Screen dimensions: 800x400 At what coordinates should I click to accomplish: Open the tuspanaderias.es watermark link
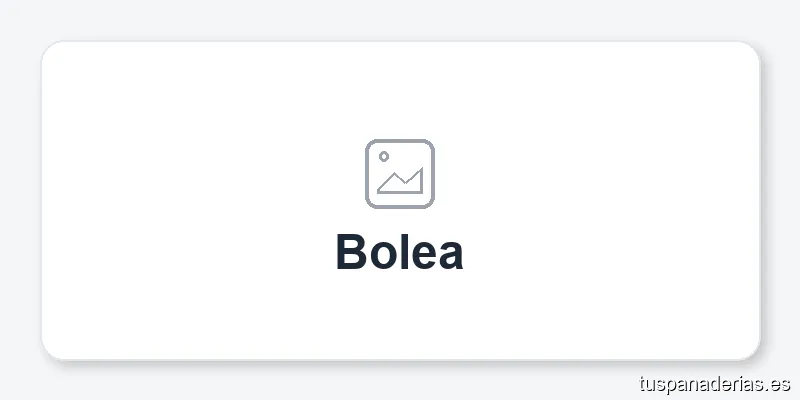pyautogui.click(x=714, y=383)
